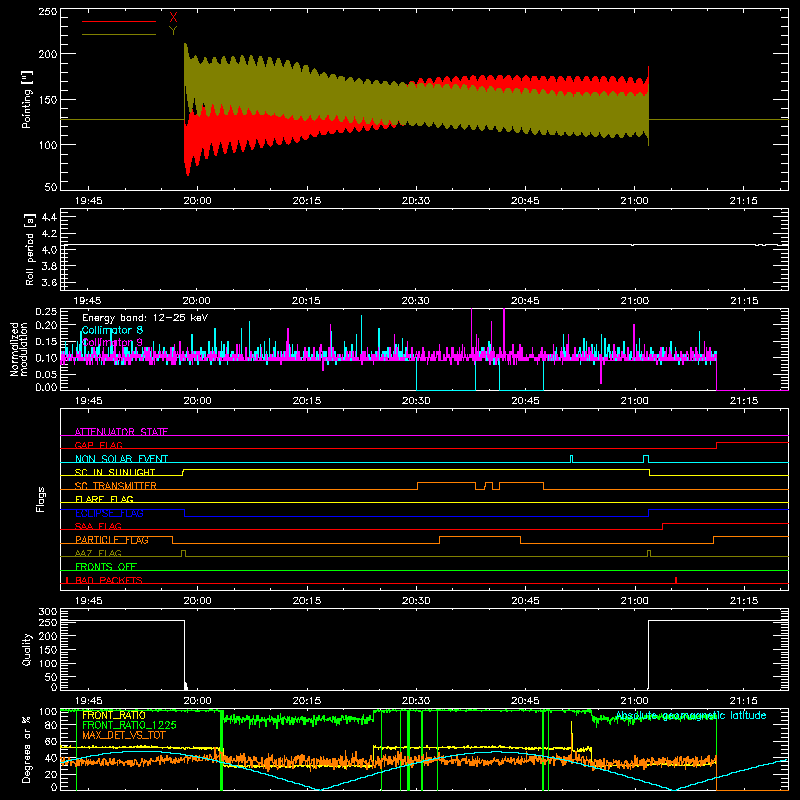
Task: Click the 20:15 time label under modulation plot
Action: (x=307, y=401)
